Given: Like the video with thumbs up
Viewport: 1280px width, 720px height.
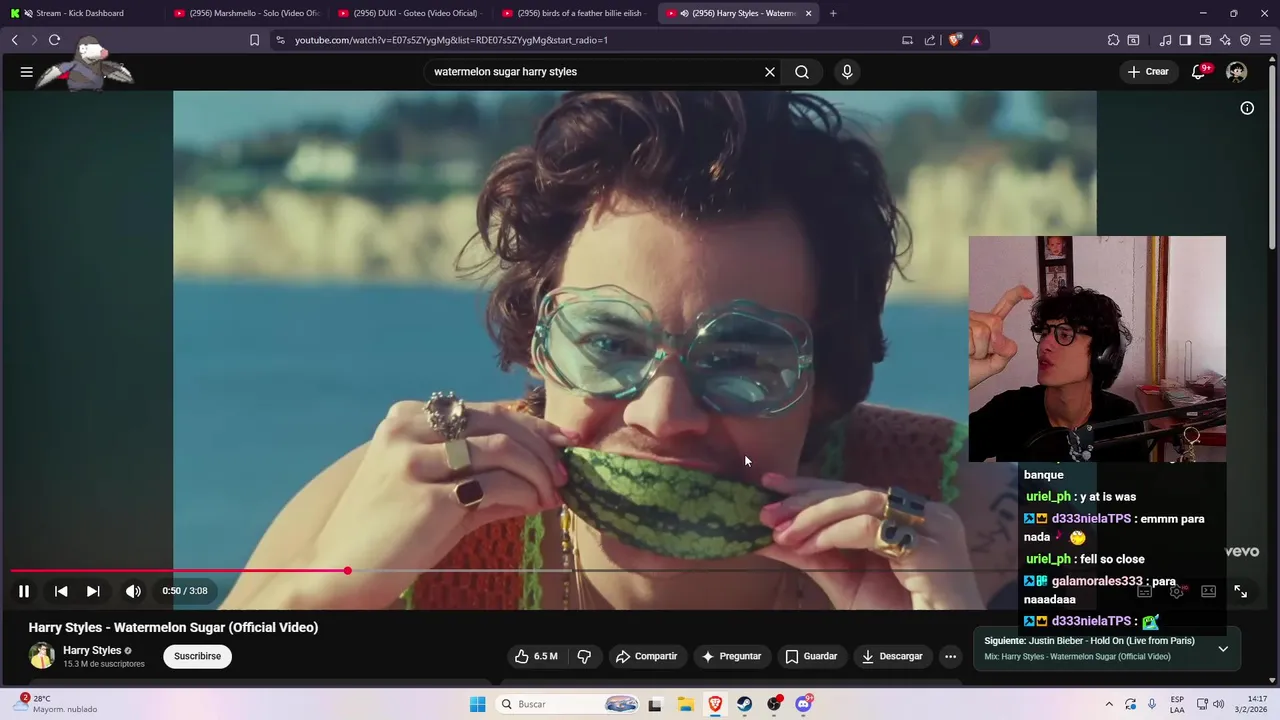Looking at the screenshot, I should [535, 656].
